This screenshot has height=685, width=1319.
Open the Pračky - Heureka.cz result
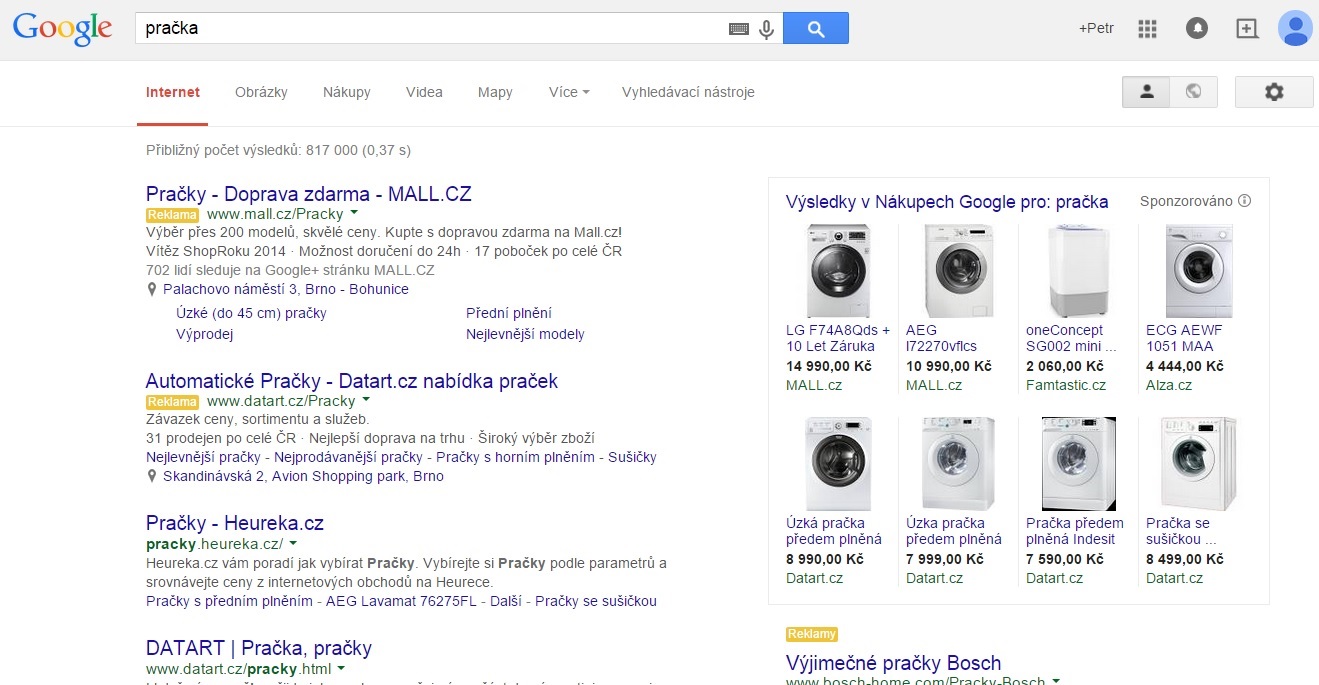click(x=235, y=523)
